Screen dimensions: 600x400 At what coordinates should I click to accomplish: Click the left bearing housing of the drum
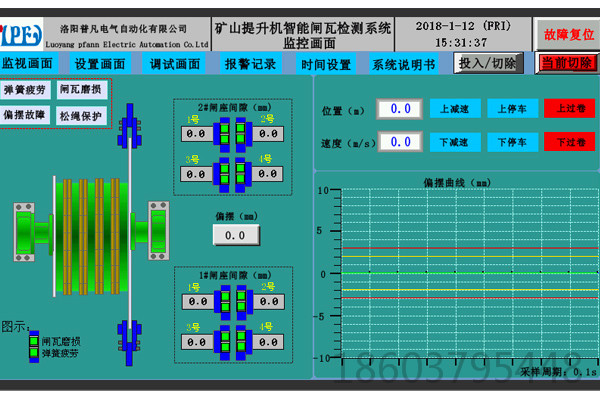click(29, 232)
